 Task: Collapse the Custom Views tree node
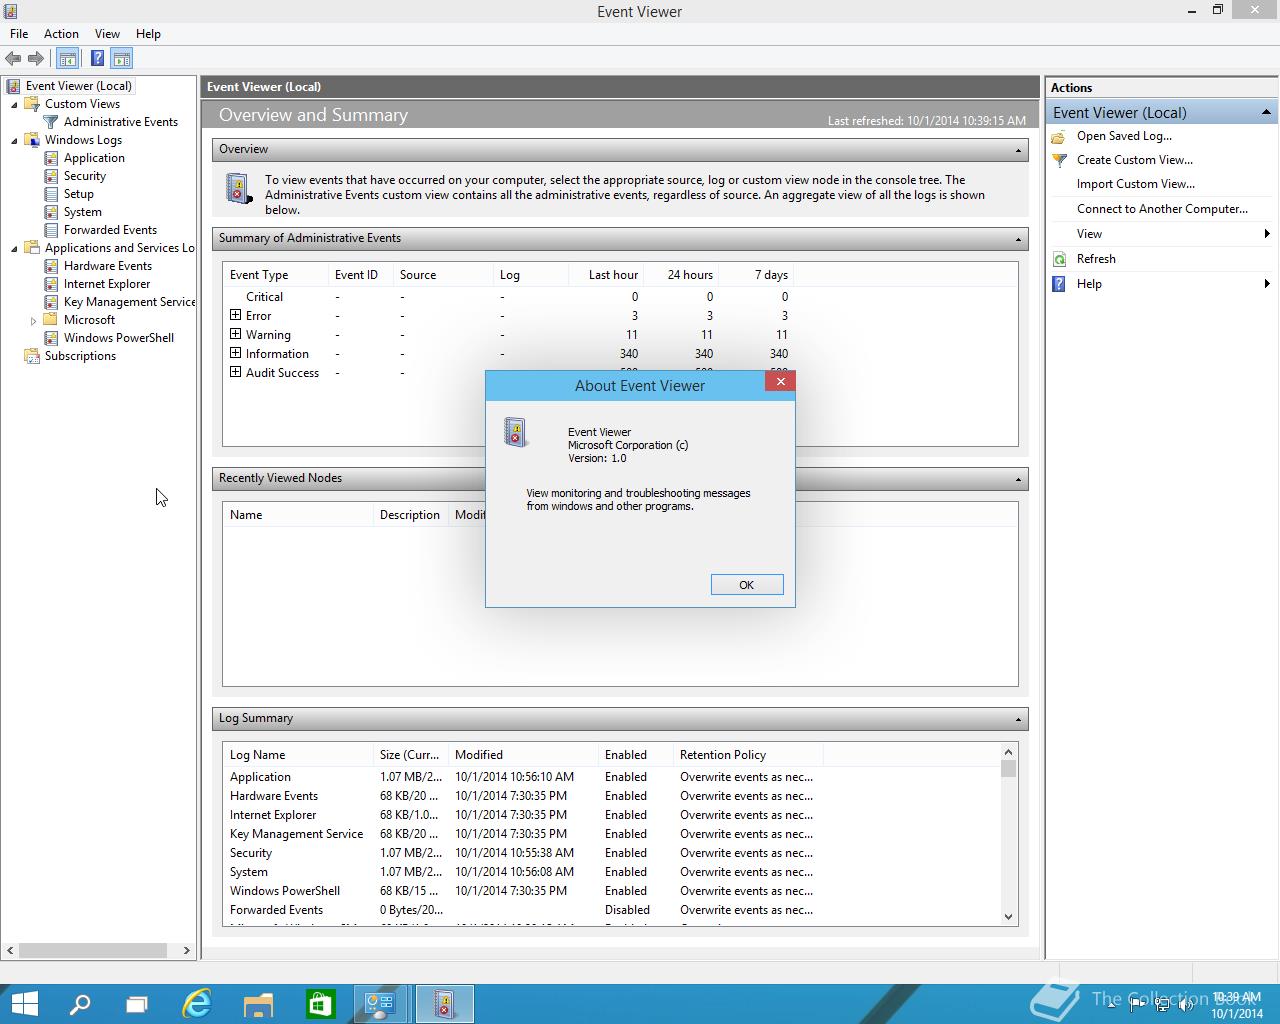(14, 104)
